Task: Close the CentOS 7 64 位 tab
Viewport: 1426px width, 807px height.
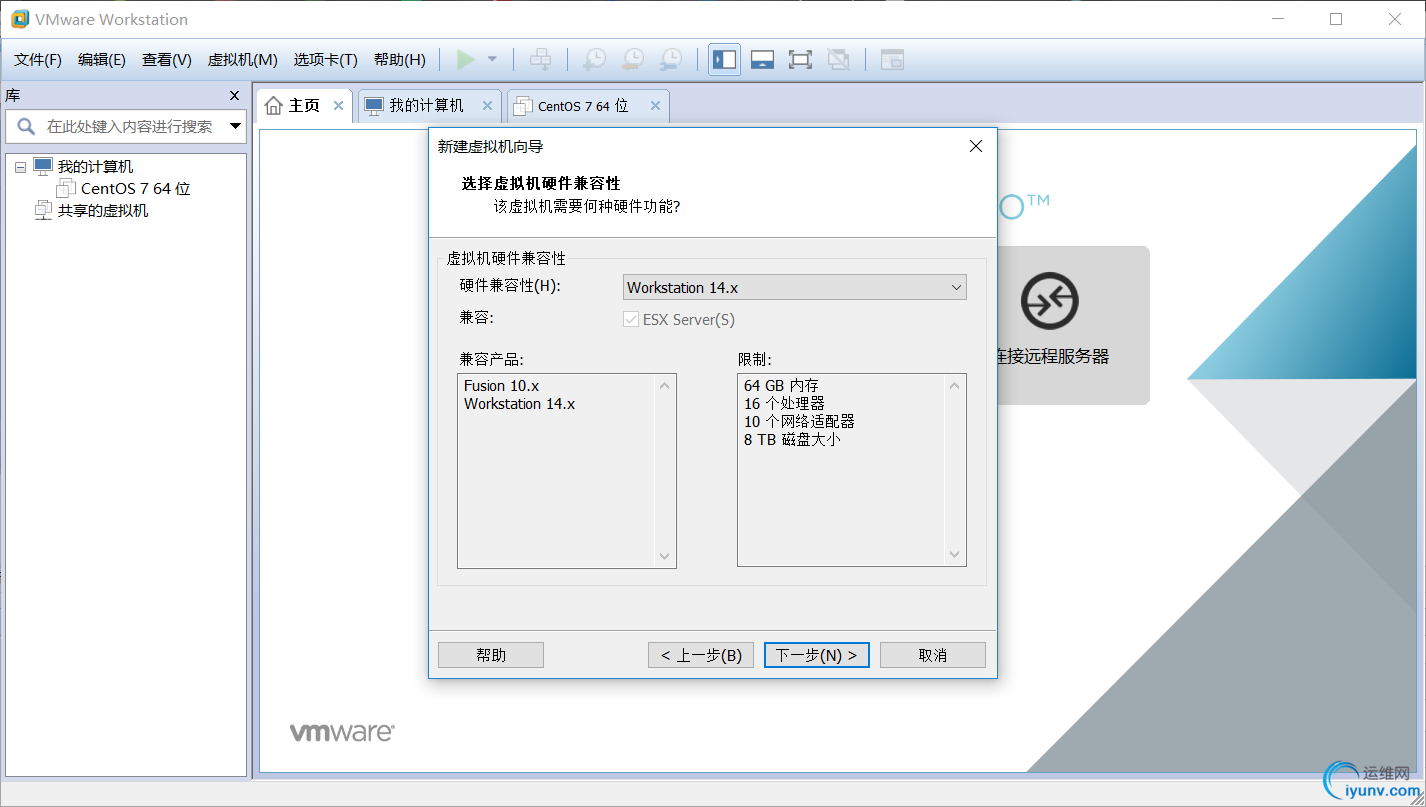Action: pos(656,105)
